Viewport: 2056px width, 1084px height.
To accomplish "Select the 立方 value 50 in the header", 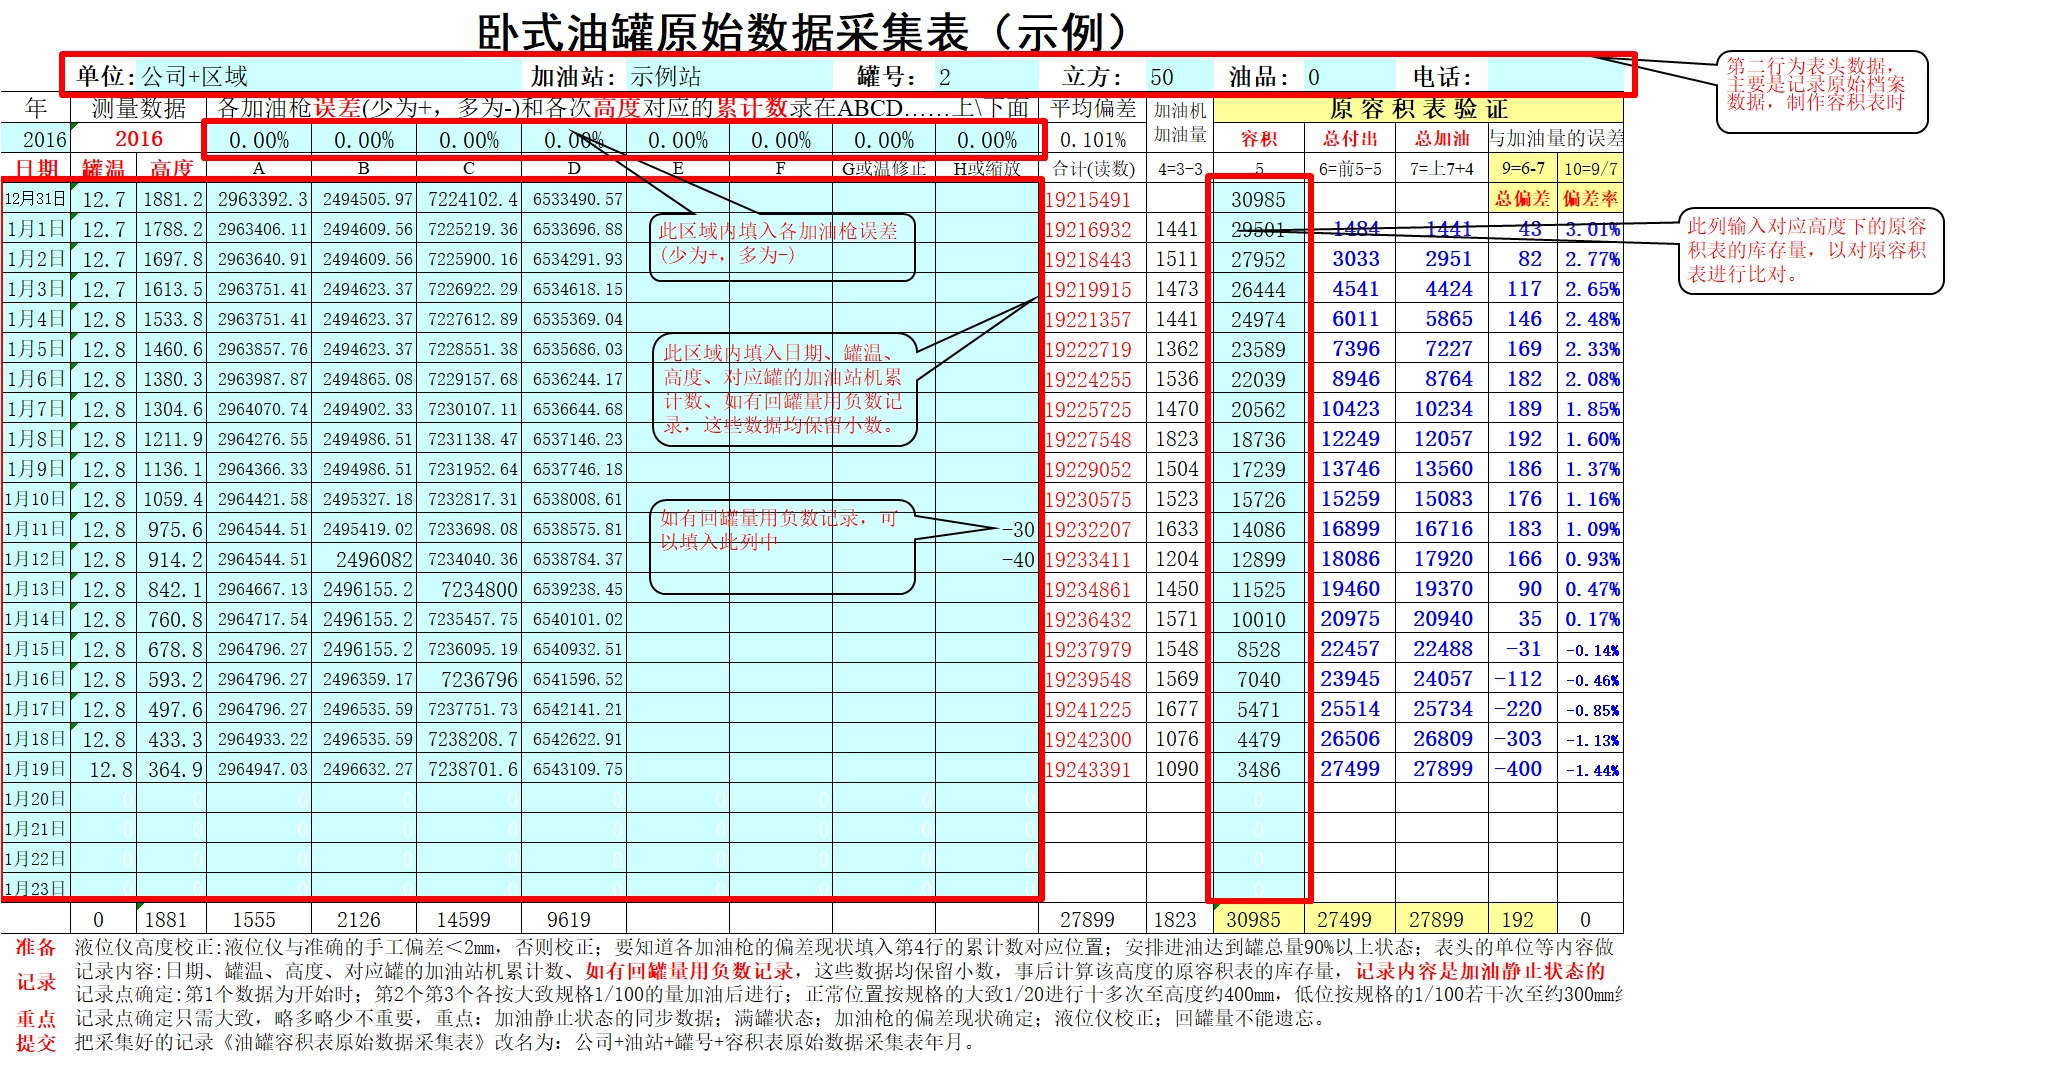I will (x=1178, y=76).
